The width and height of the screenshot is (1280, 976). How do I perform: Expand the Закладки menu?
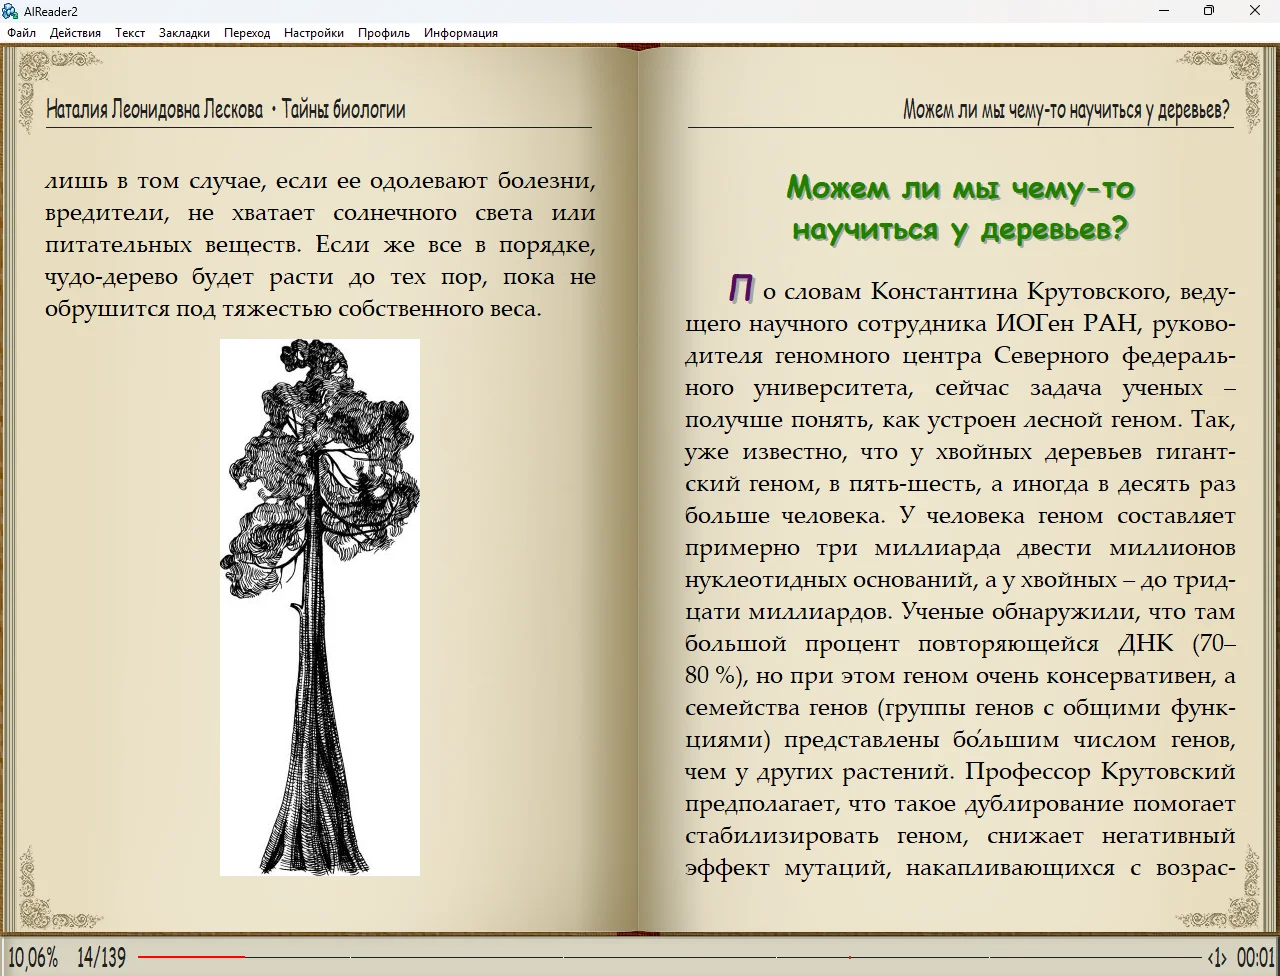click(184, 33)
